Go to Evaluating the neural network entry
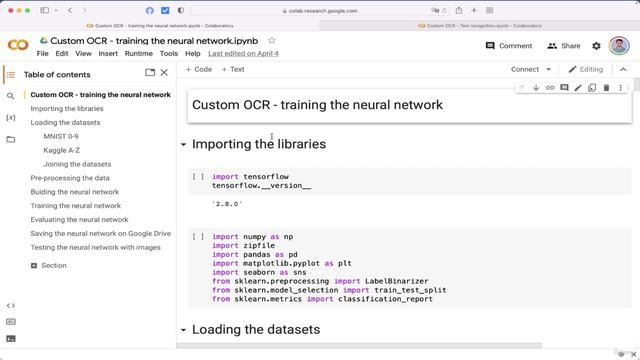This screenshot has height=360, width=640. click(x=79, y=220)
